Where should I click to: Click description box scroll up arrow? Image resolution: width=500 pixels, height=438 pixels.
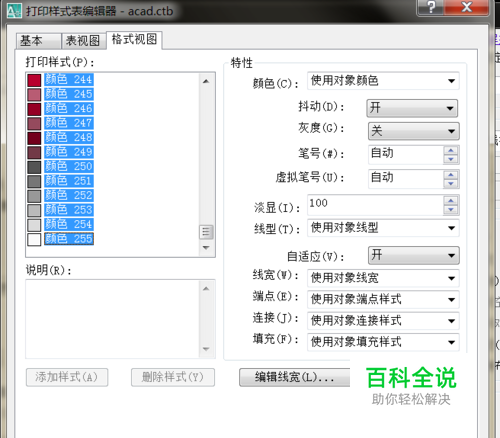point(206,289)
